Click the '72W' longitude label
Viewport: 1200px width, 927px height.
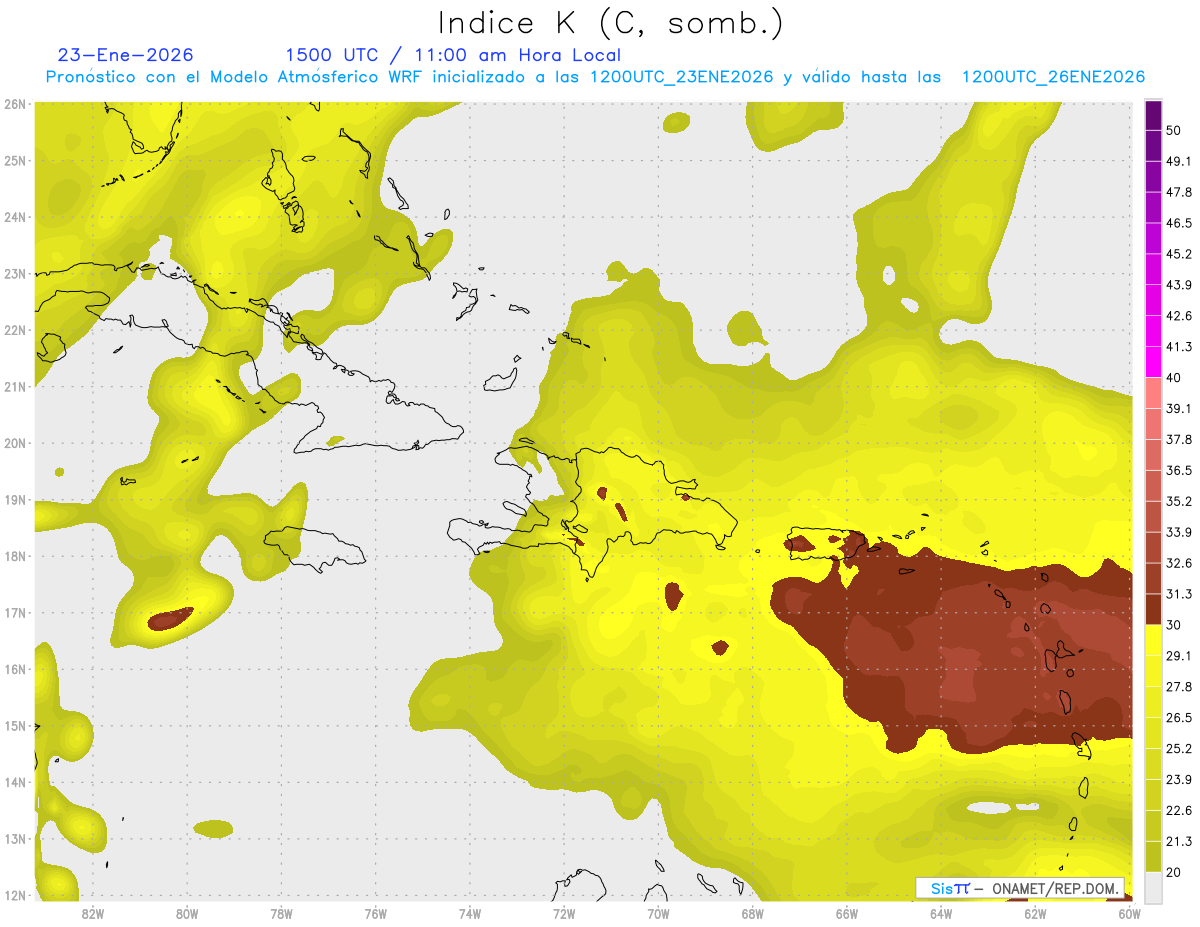[x=564, y=914]
